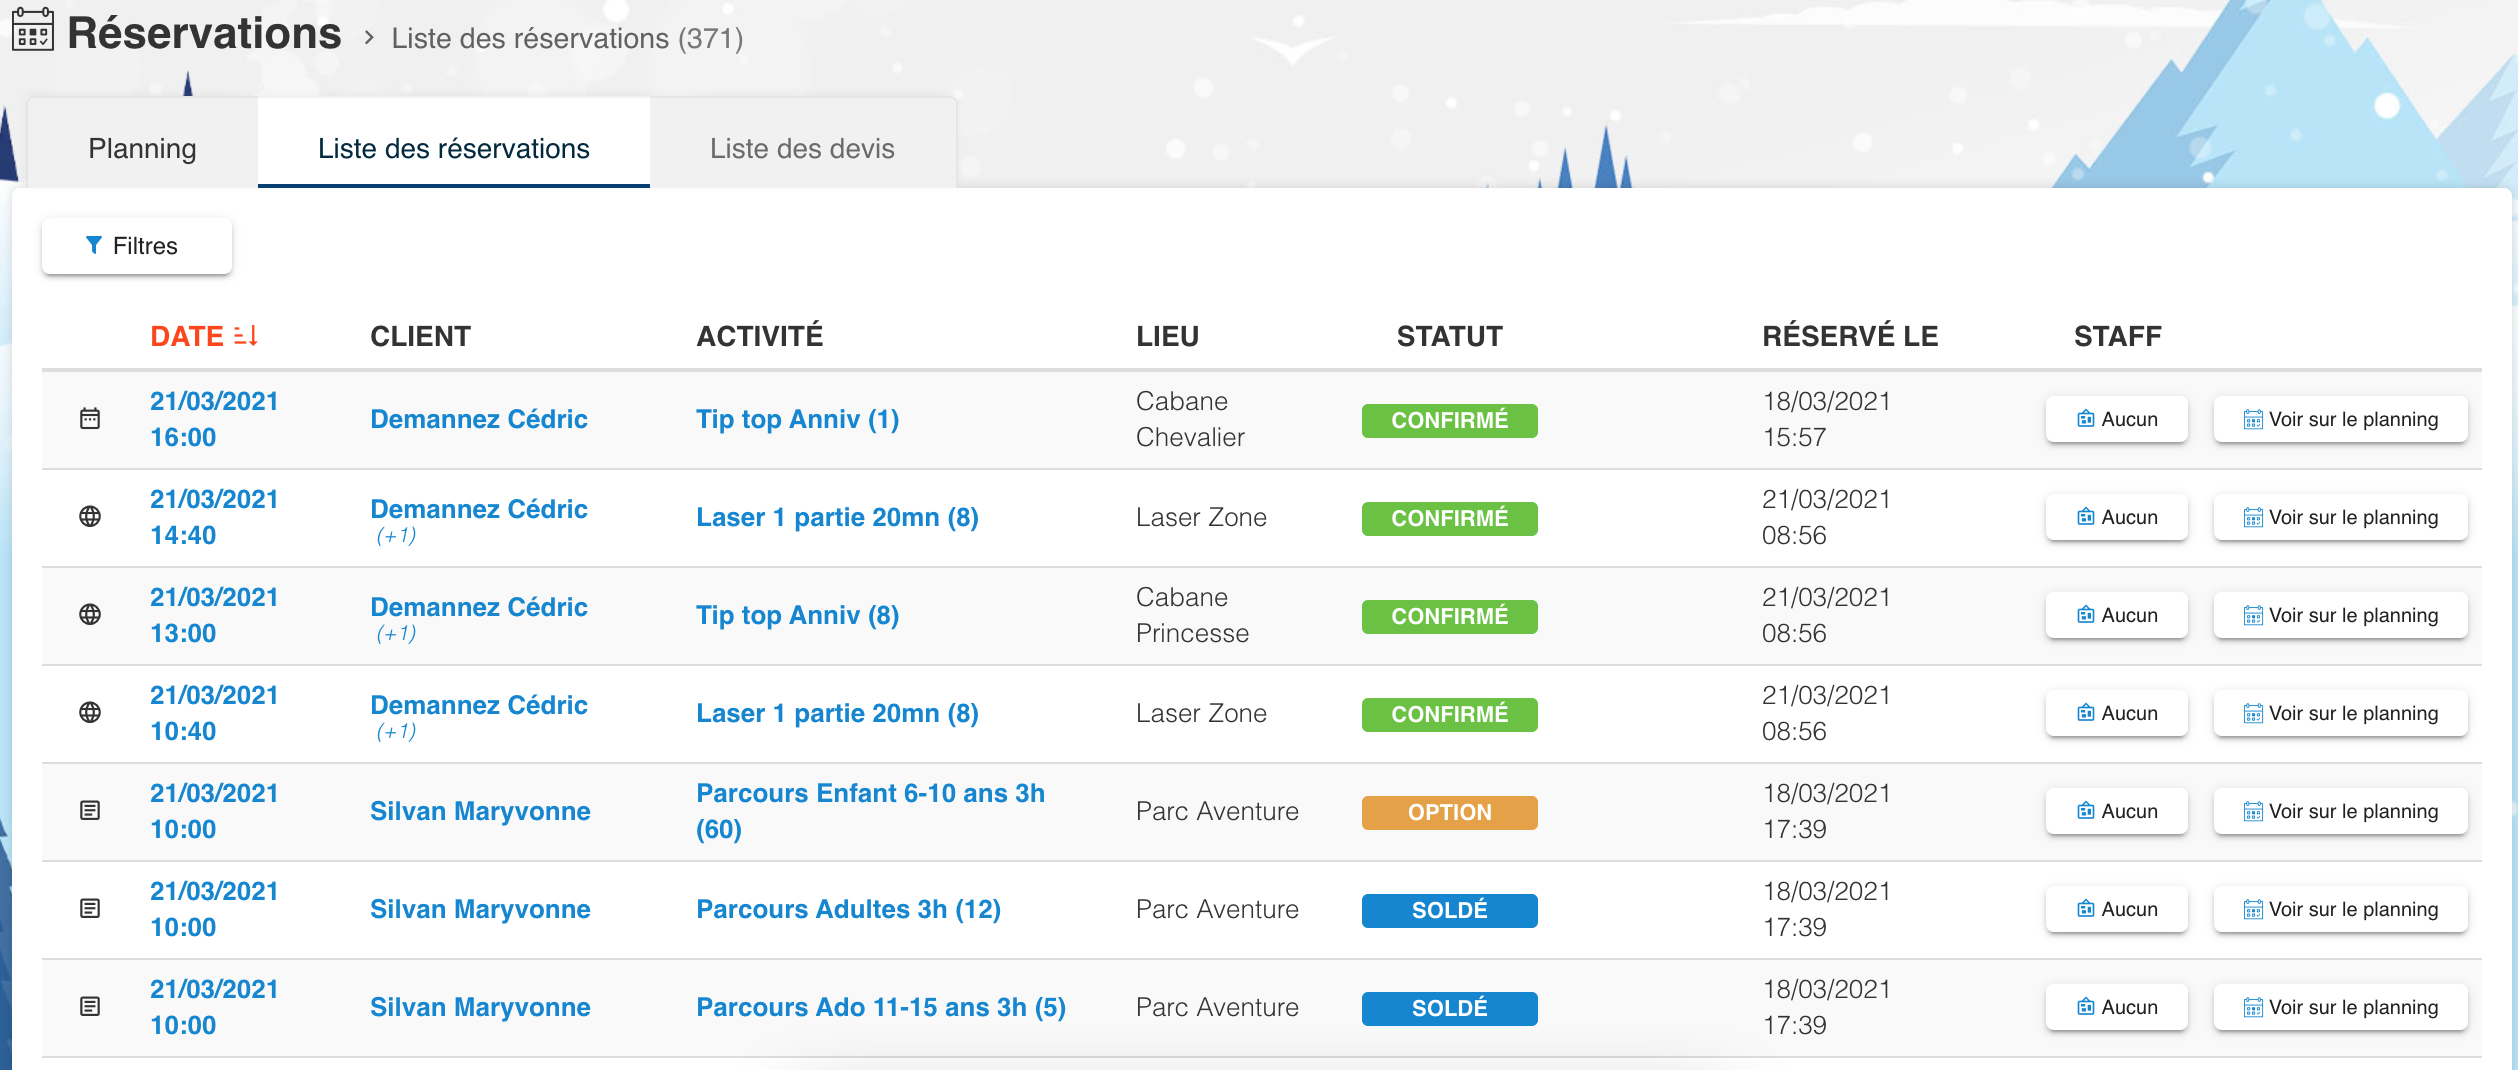Click the calendar icon on the 16:00 reservation row
The width and height of the screenshot is (2518, 1070).
click(90, 419)
